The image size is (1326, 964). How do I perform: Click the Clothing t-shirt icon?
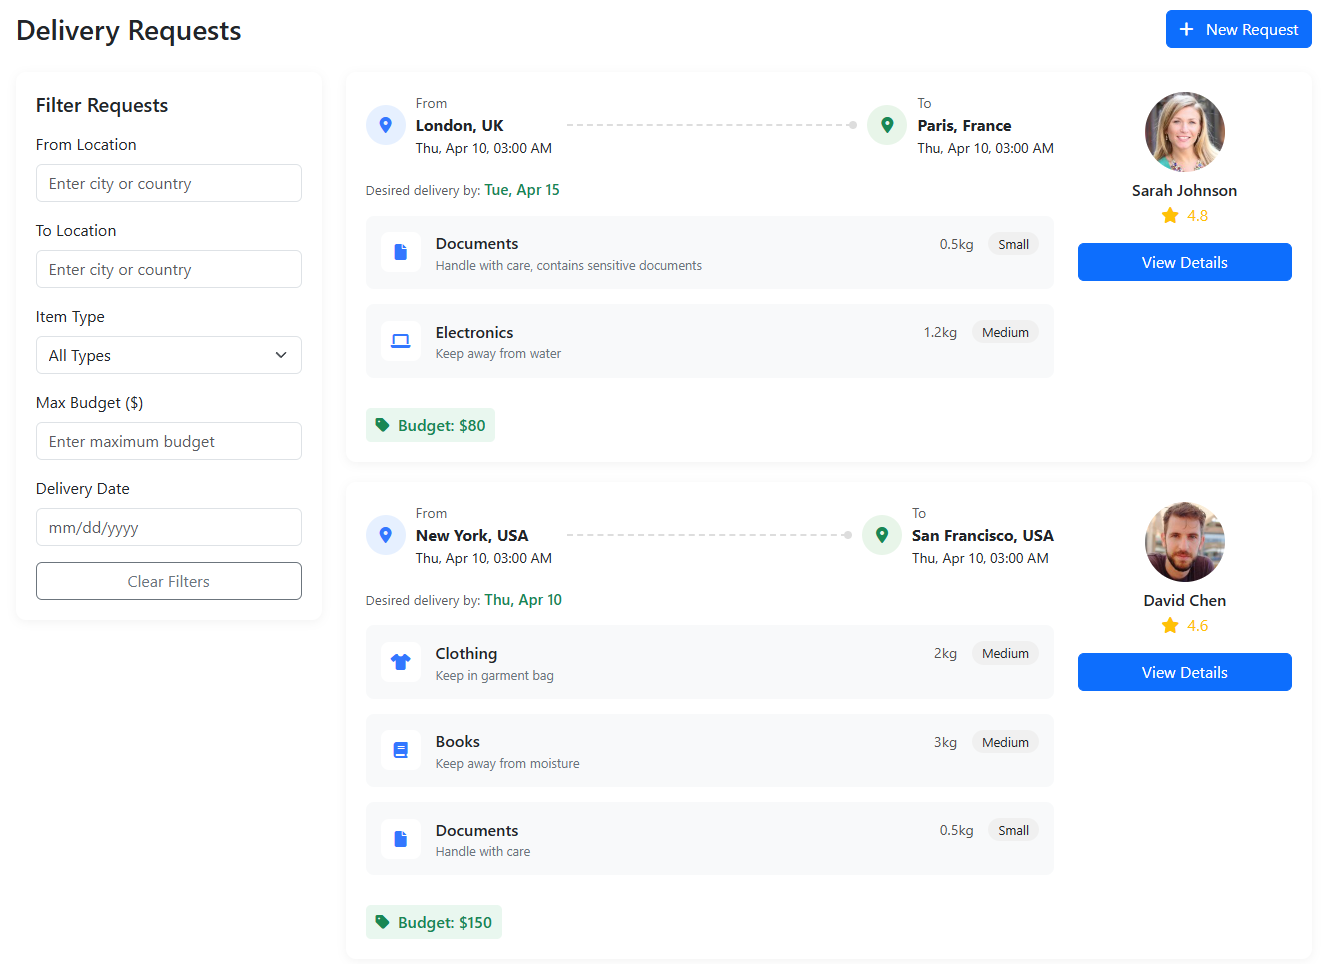pos(401,662)
